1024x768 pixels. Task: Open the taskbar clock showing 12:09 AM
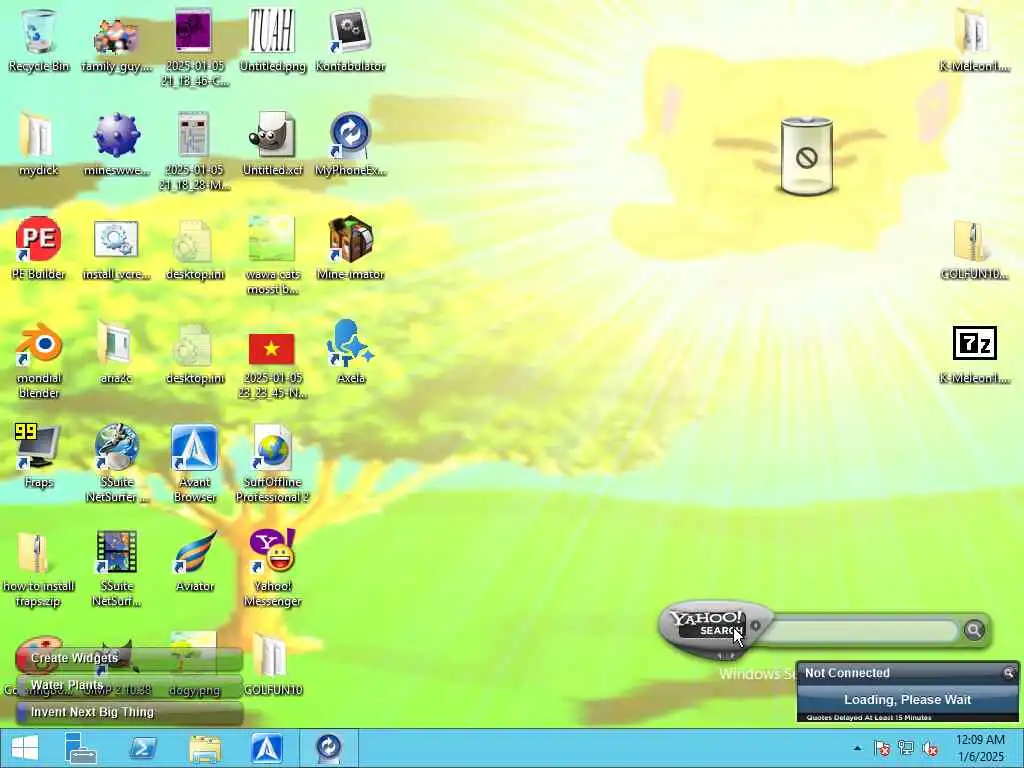click(x=980, y=748)
